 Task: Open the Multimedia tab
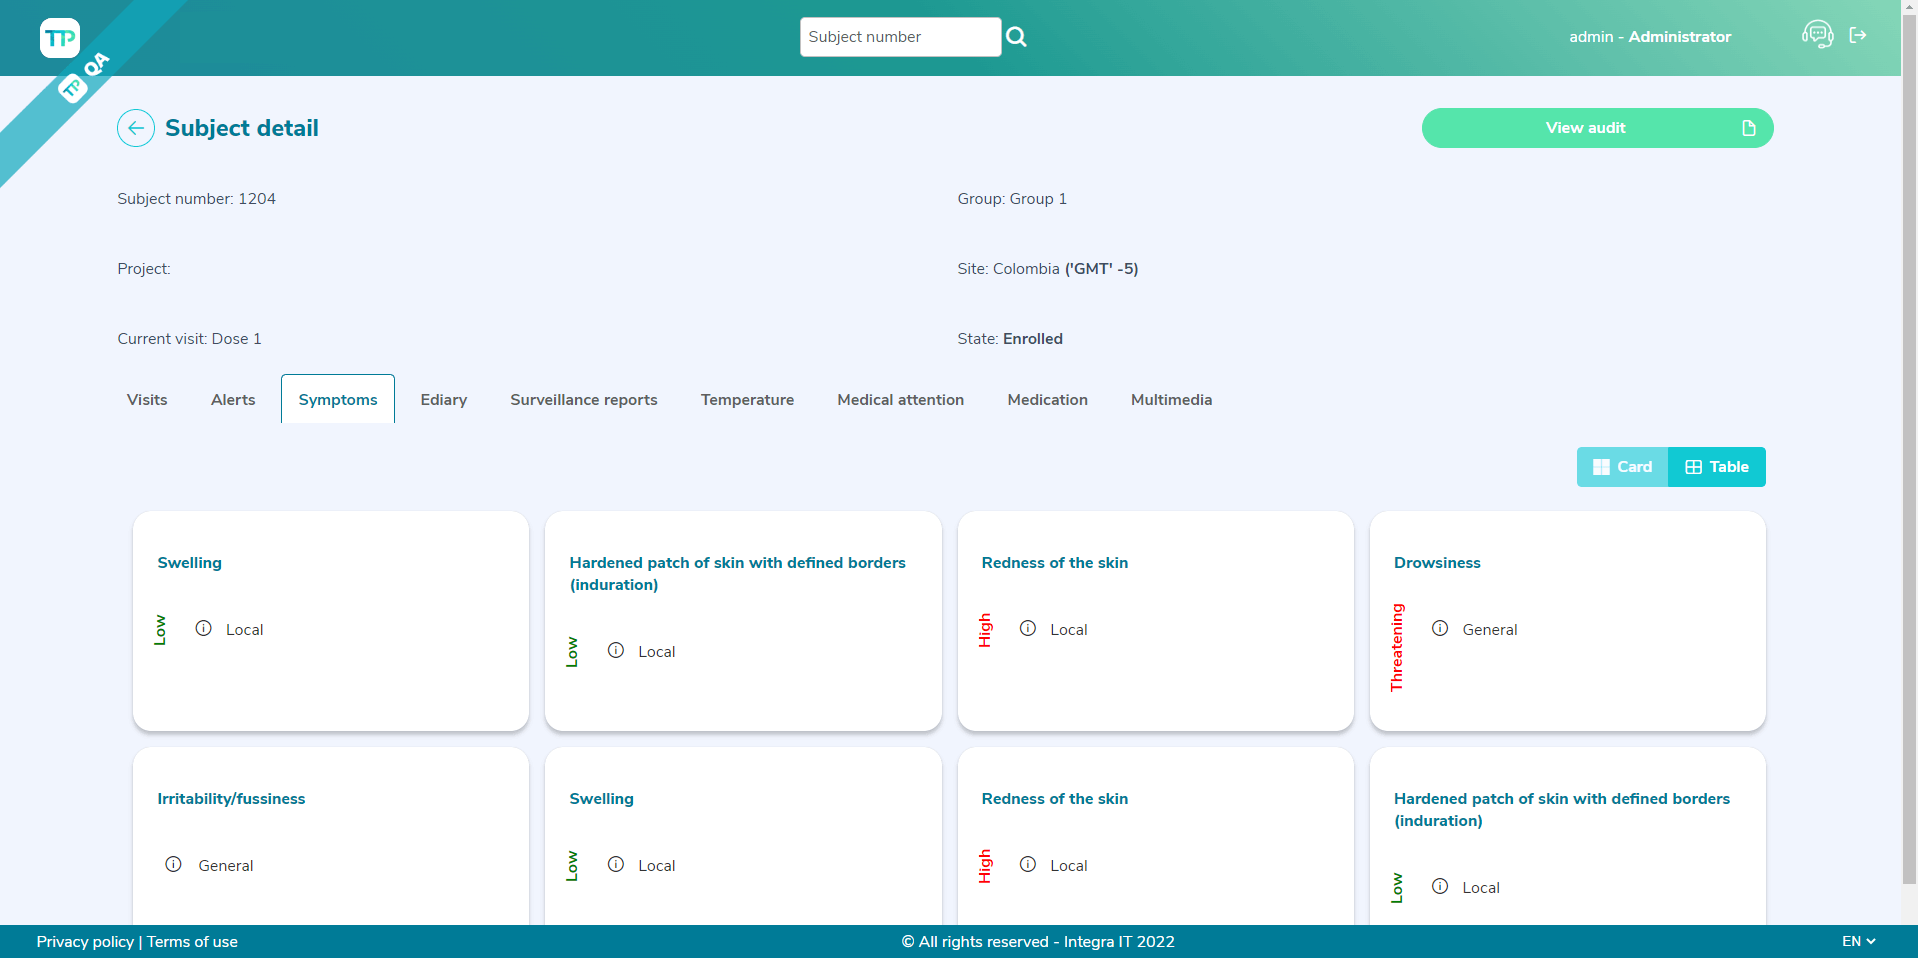point(1171,399)
